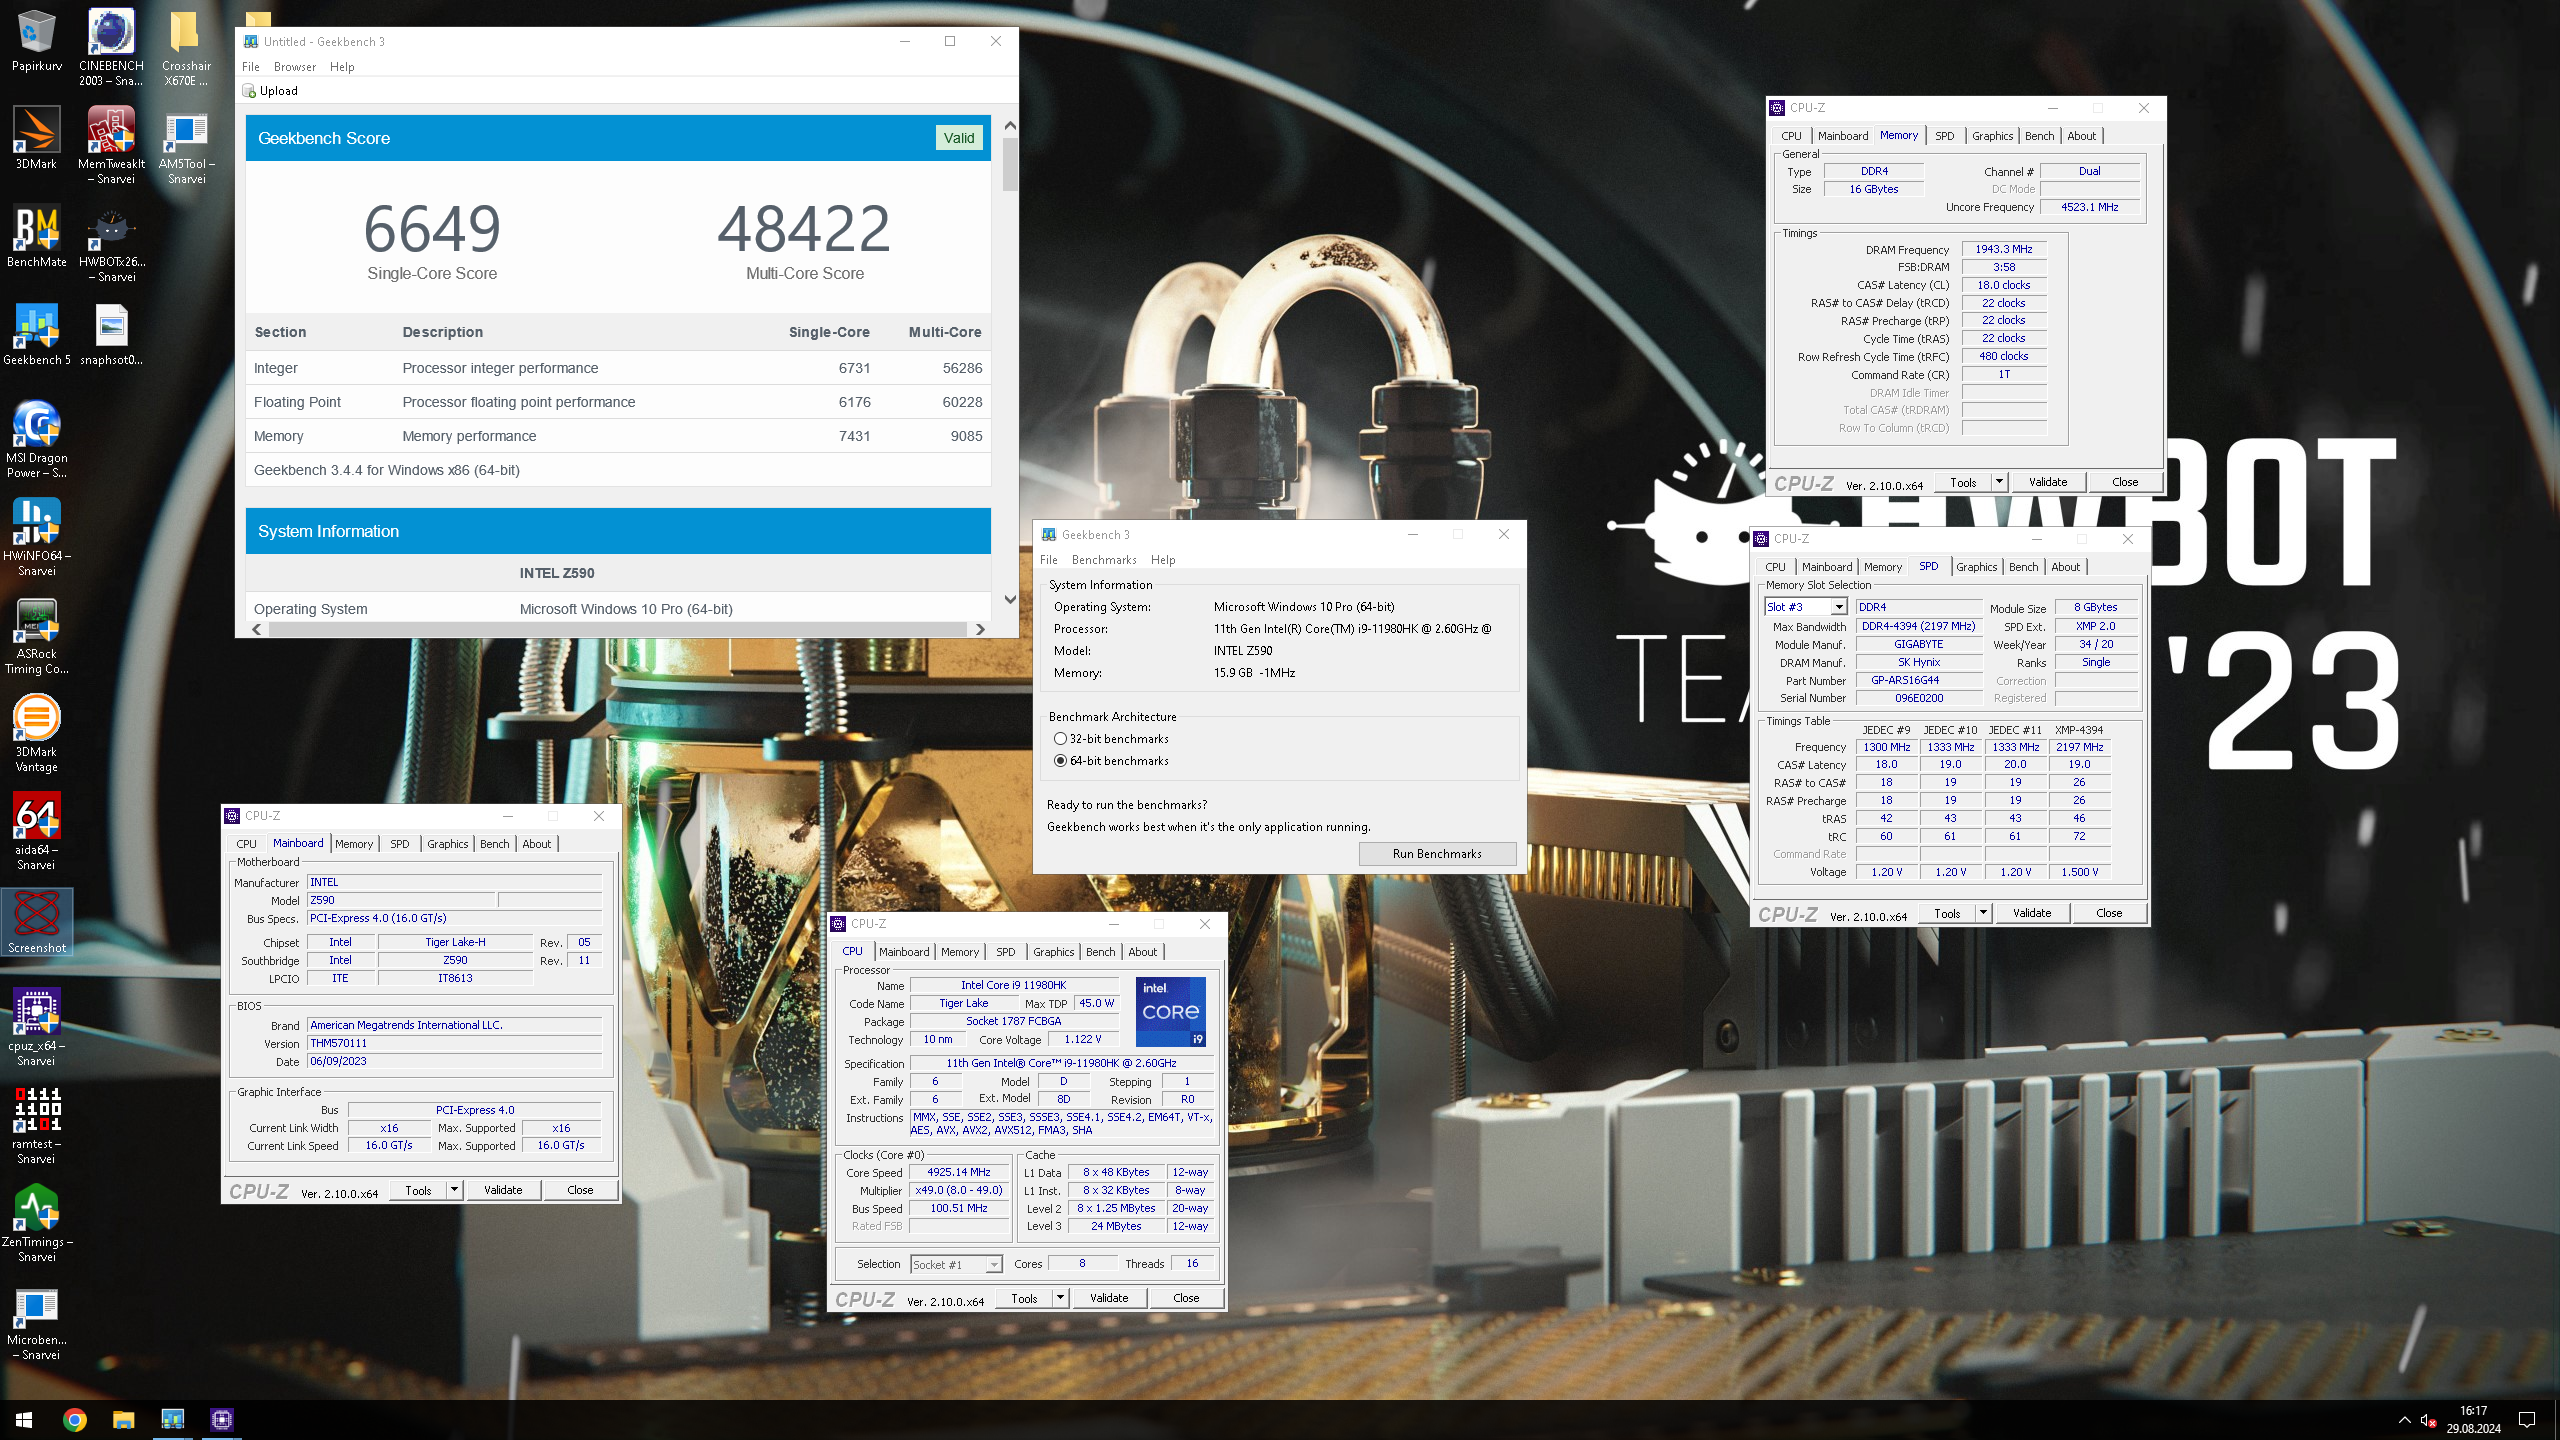Open File Explorer from taskbar
The width and height of the screenshot is (2560, 1440).
coord(123,1419)
